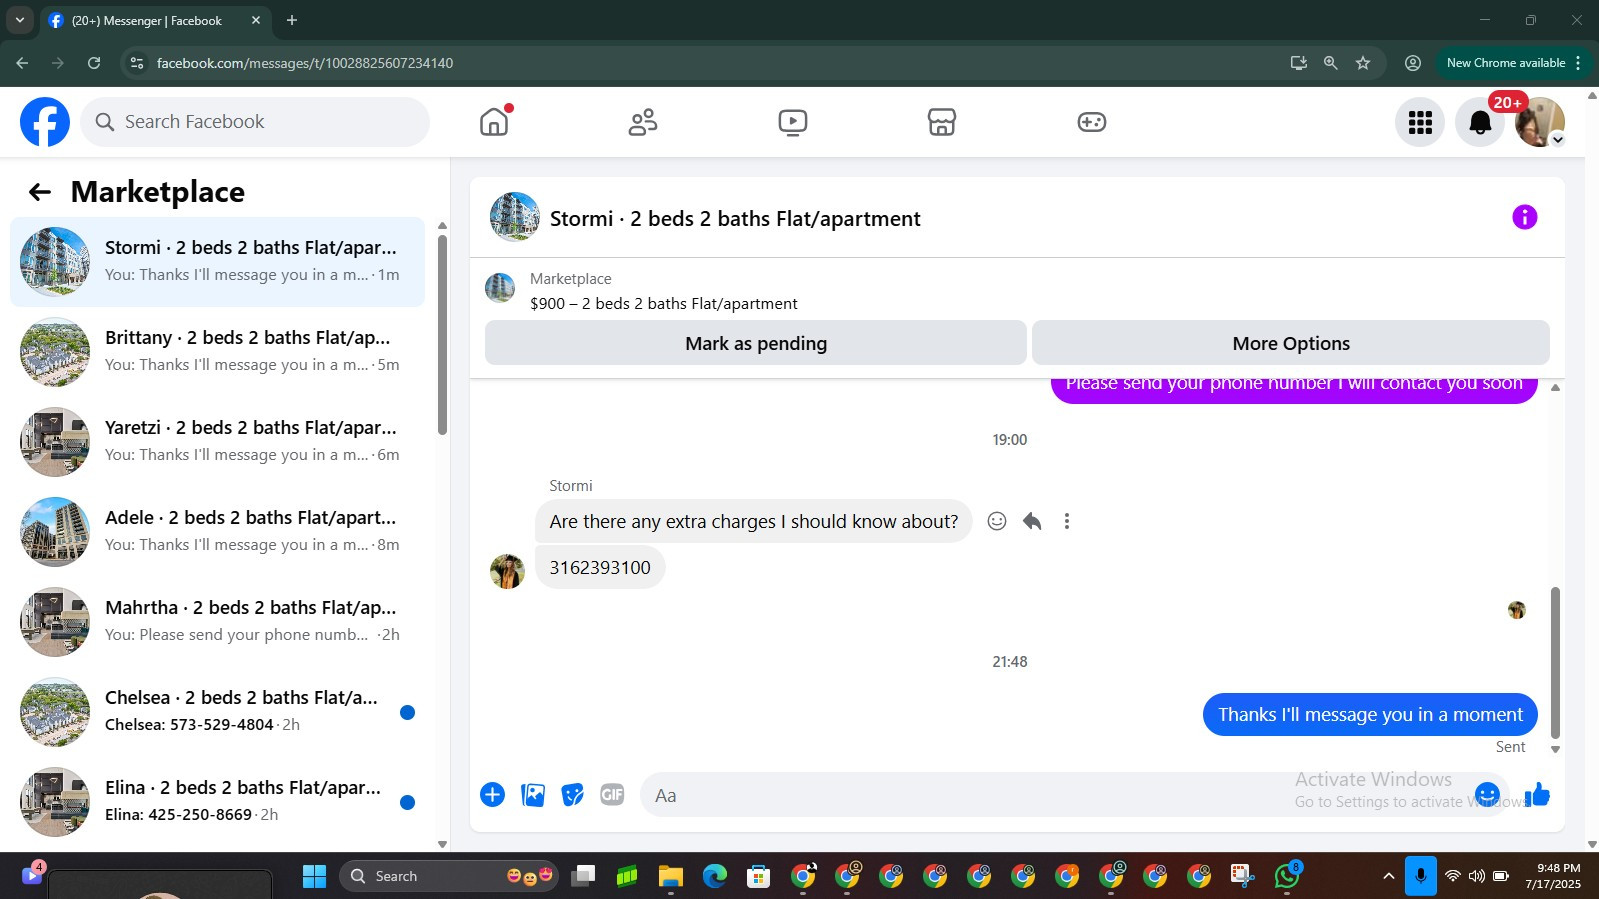Go back with browser back arrow
The width and height of the screenshot is (1599, 899).
pyautogui.click(x=22, y=62)
